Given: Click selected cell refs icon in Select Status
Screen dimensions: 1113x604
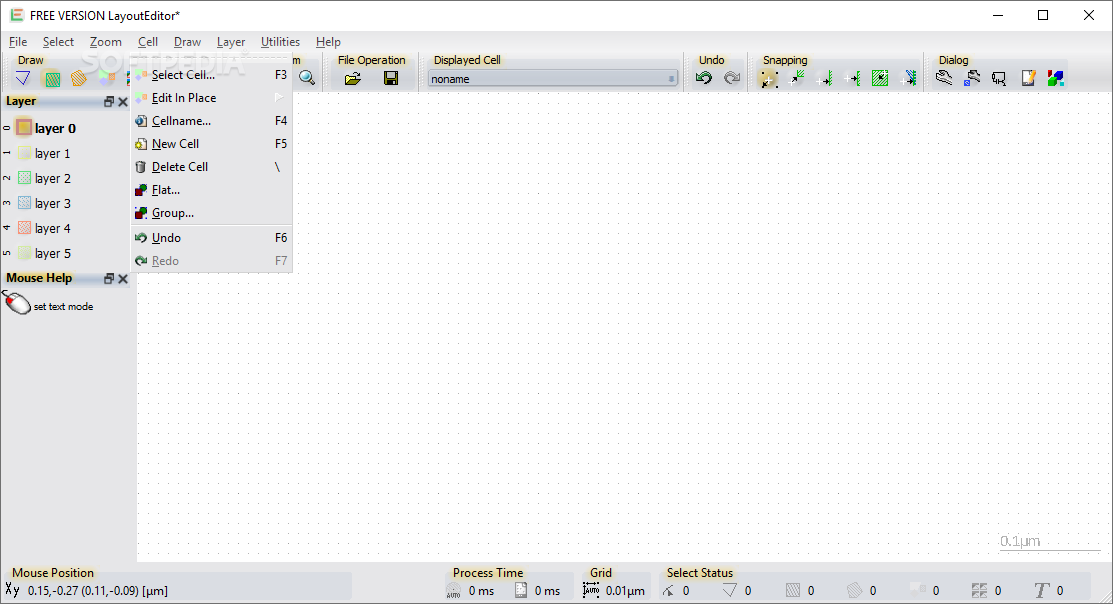Looking at the screenshot, I should [918, 590].
